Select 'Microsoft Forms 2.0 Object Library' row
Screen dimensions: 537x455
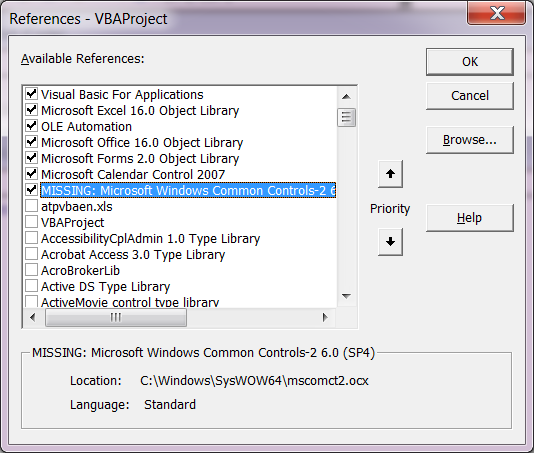[140, 159]
